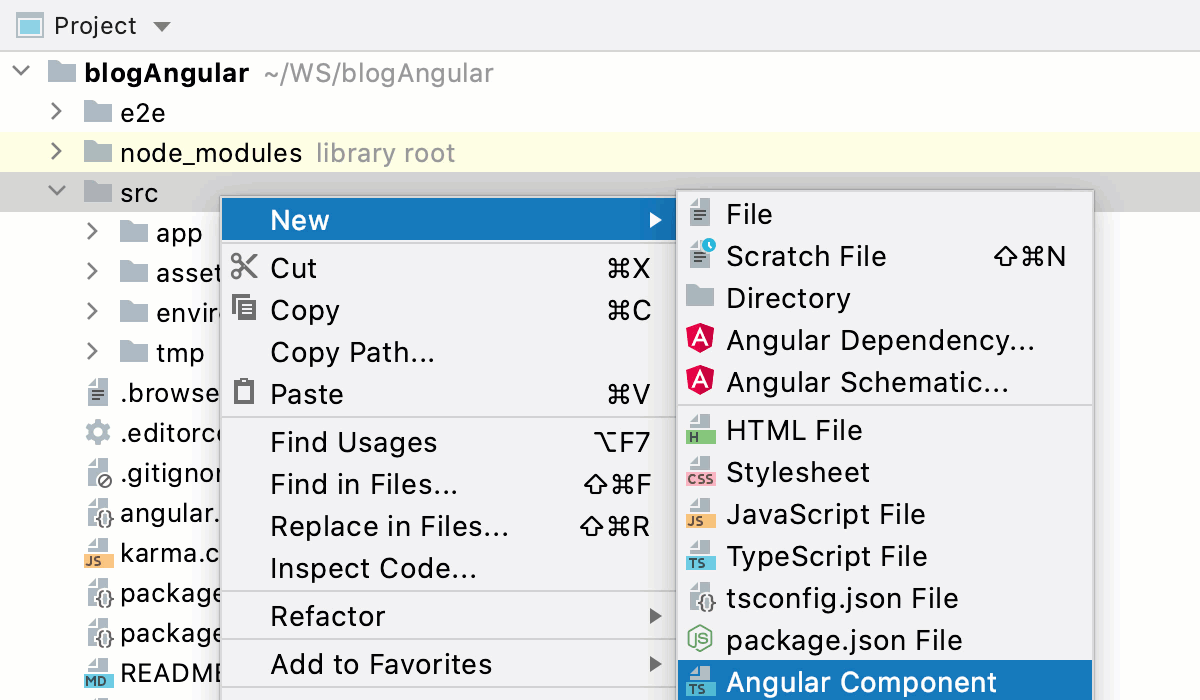Click the Copy icon in the context menu
This screenshot has width=1200, height=700.
pos(245,309)
